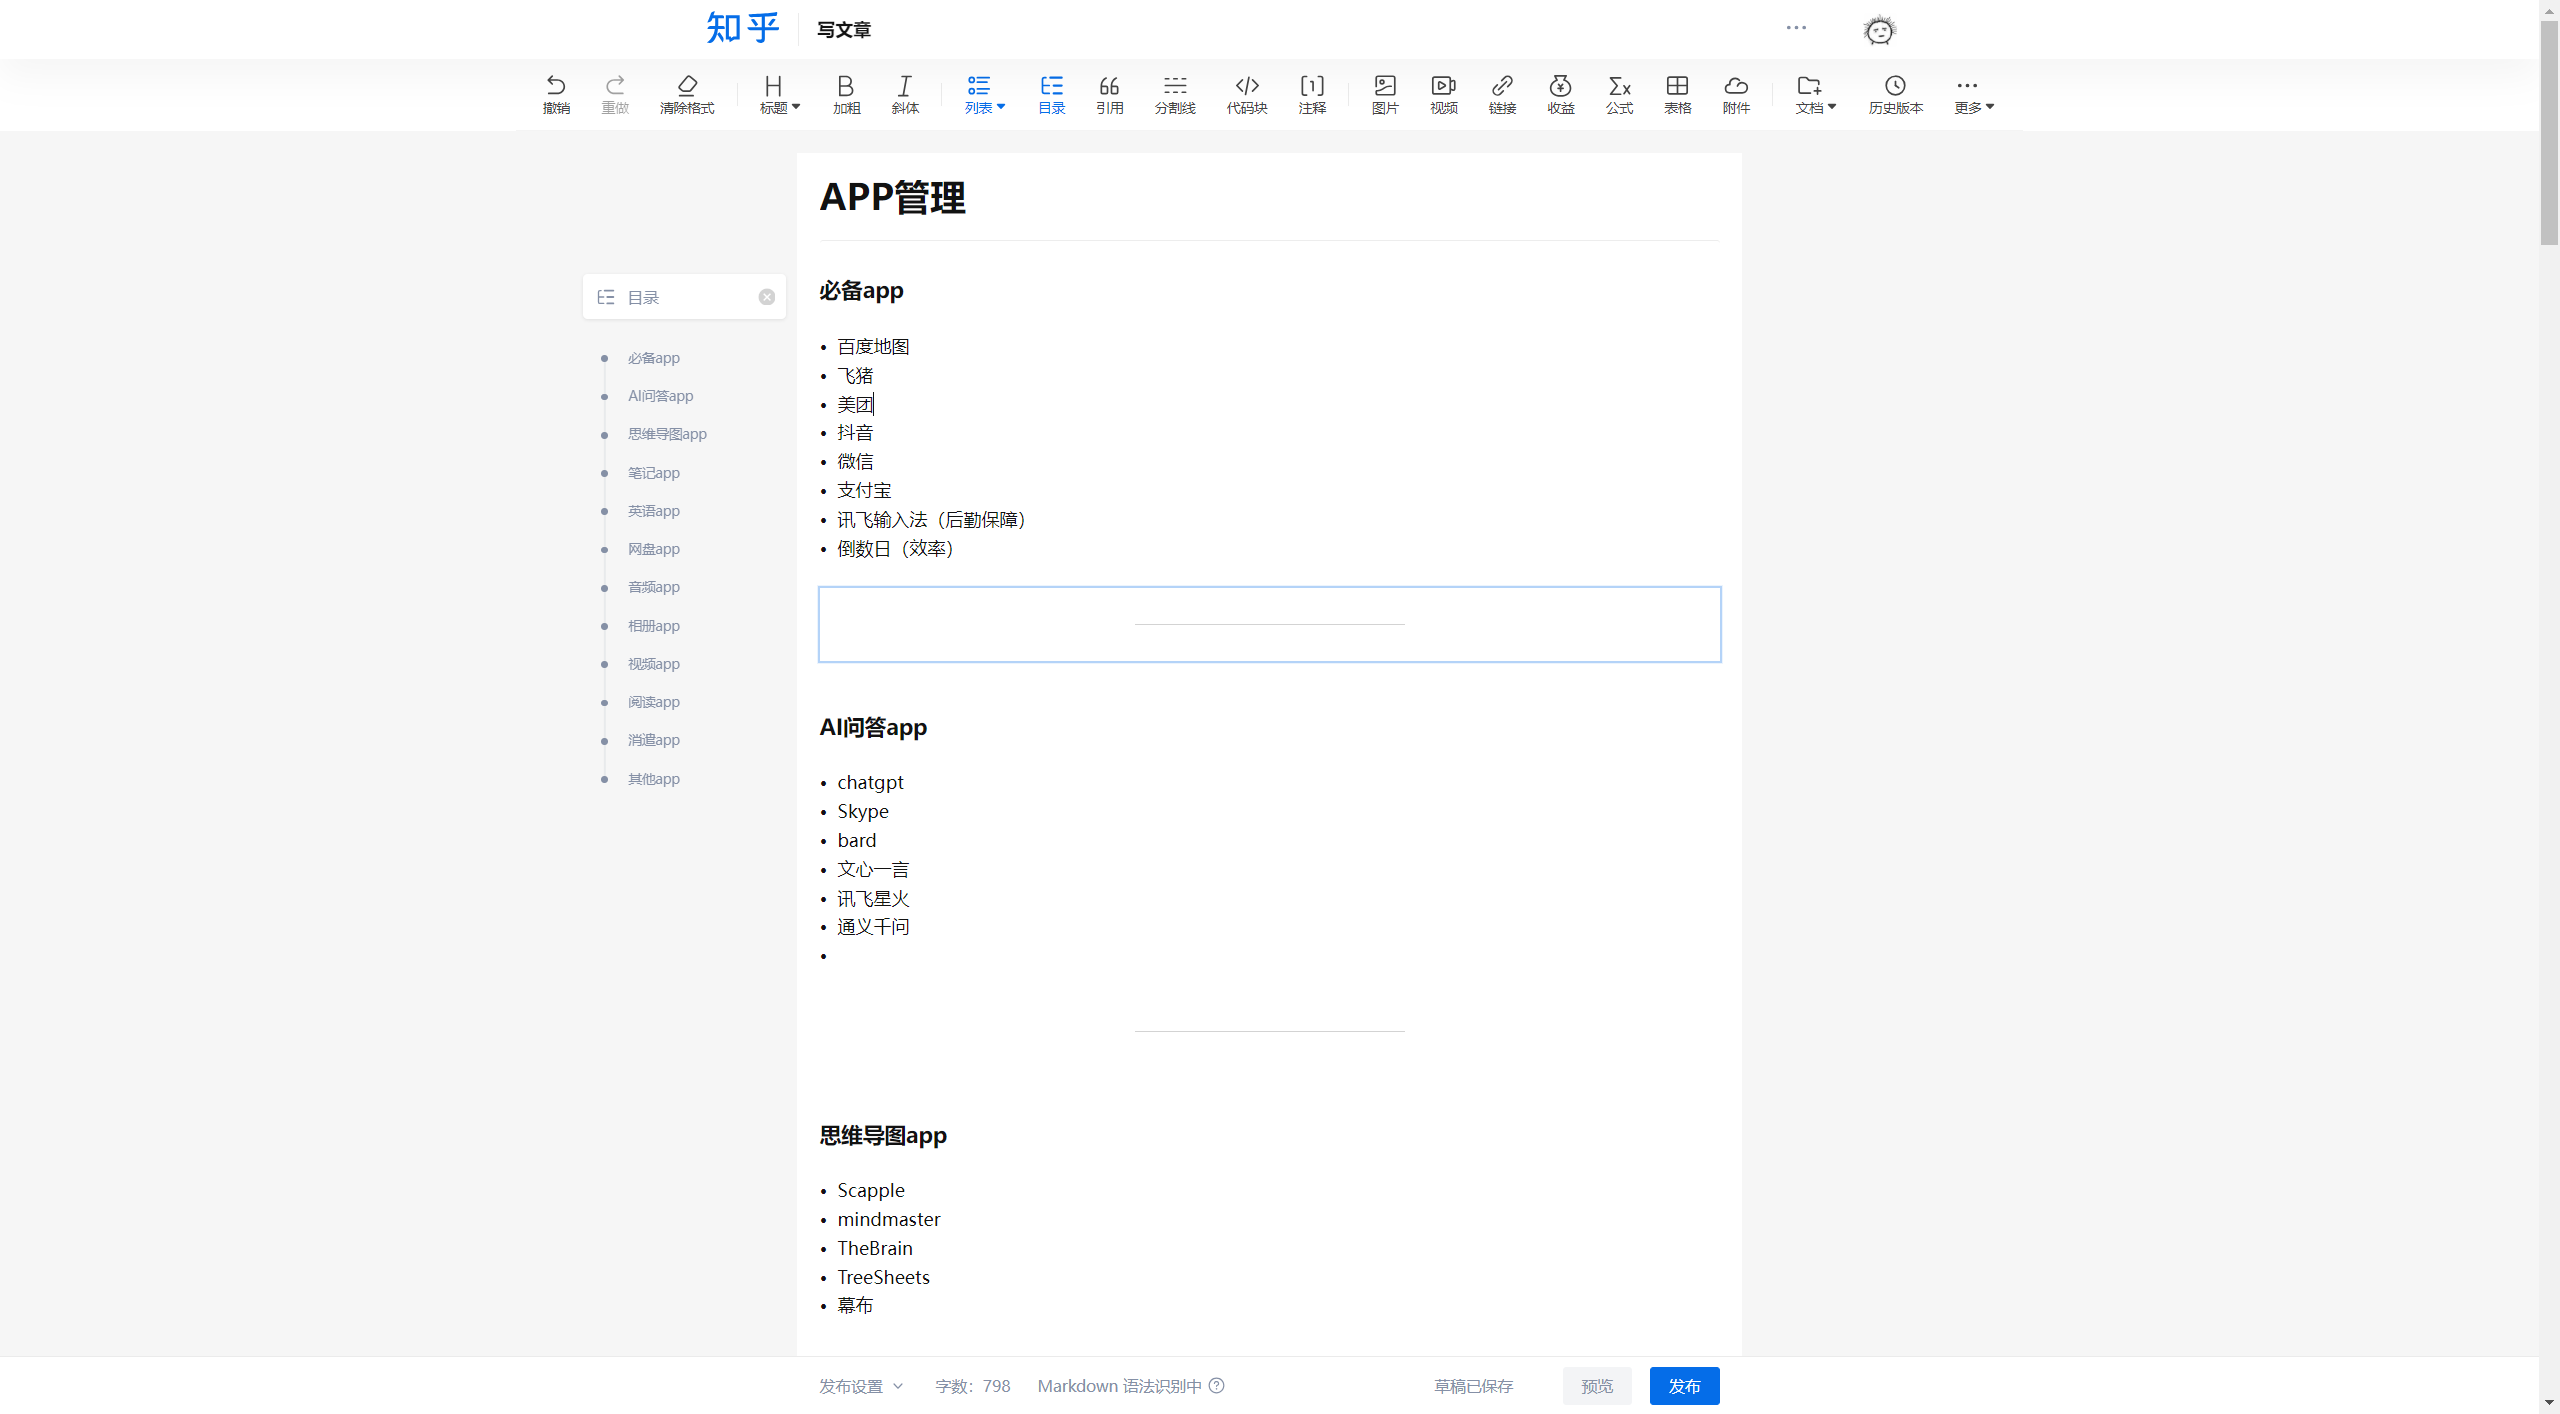Click the list item chatgpt
The image size is (2560, 1414).
click(870, 783)
